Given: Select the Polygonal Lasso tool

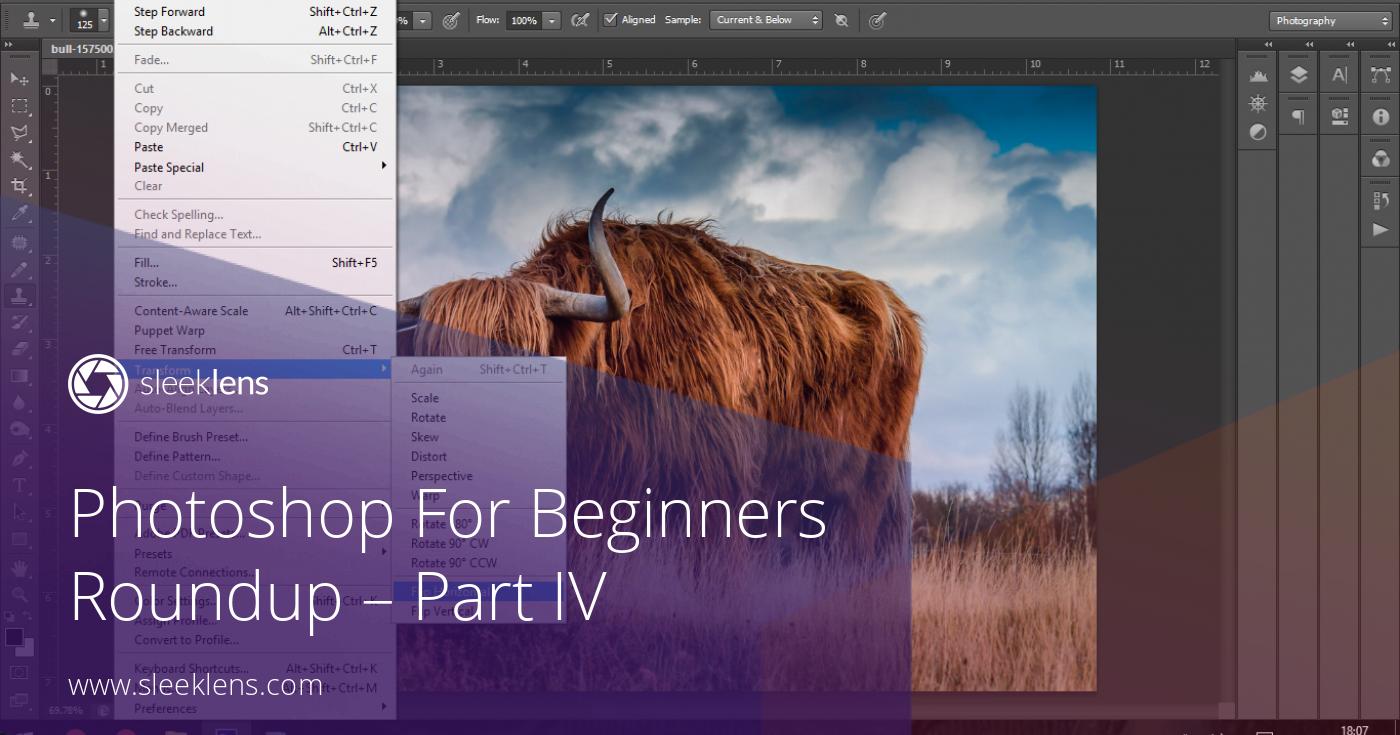Looking at the screenshot, I should [x=19, y=132].
